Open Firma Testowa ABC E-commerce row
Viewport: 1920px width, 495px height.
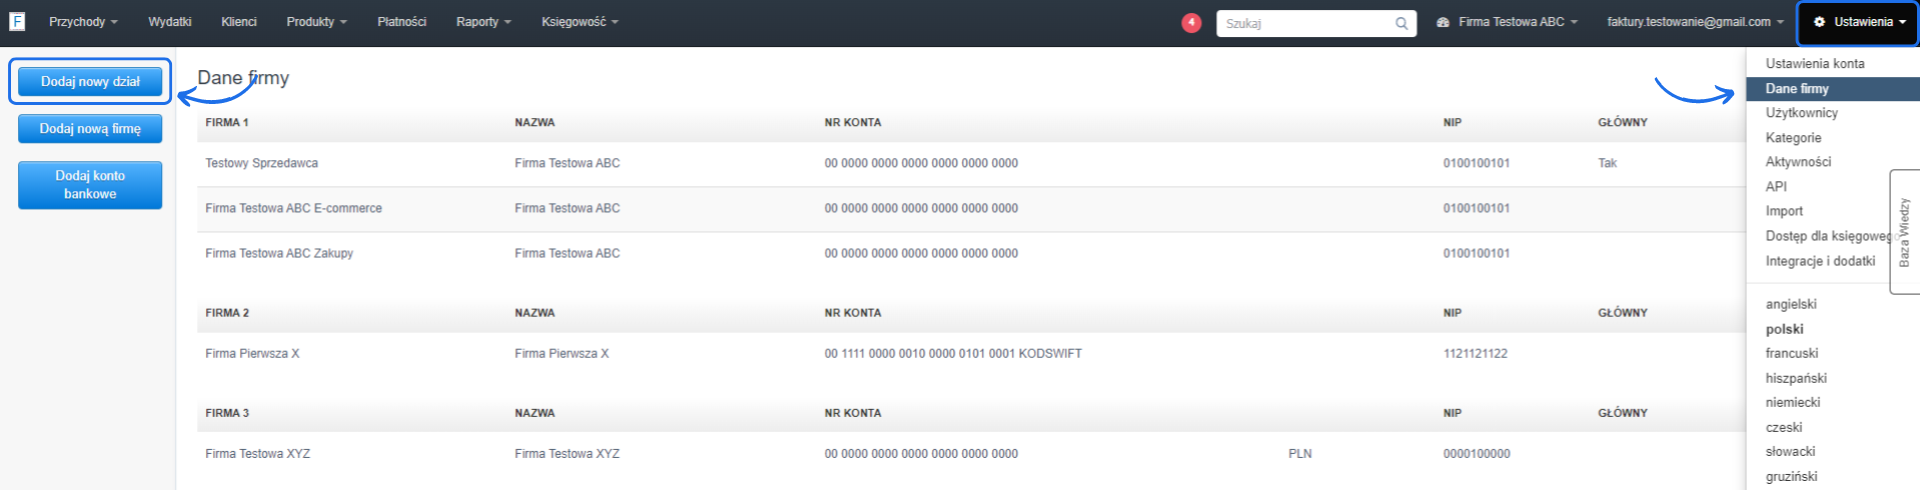pyautogui.click(x=293, y=208)
